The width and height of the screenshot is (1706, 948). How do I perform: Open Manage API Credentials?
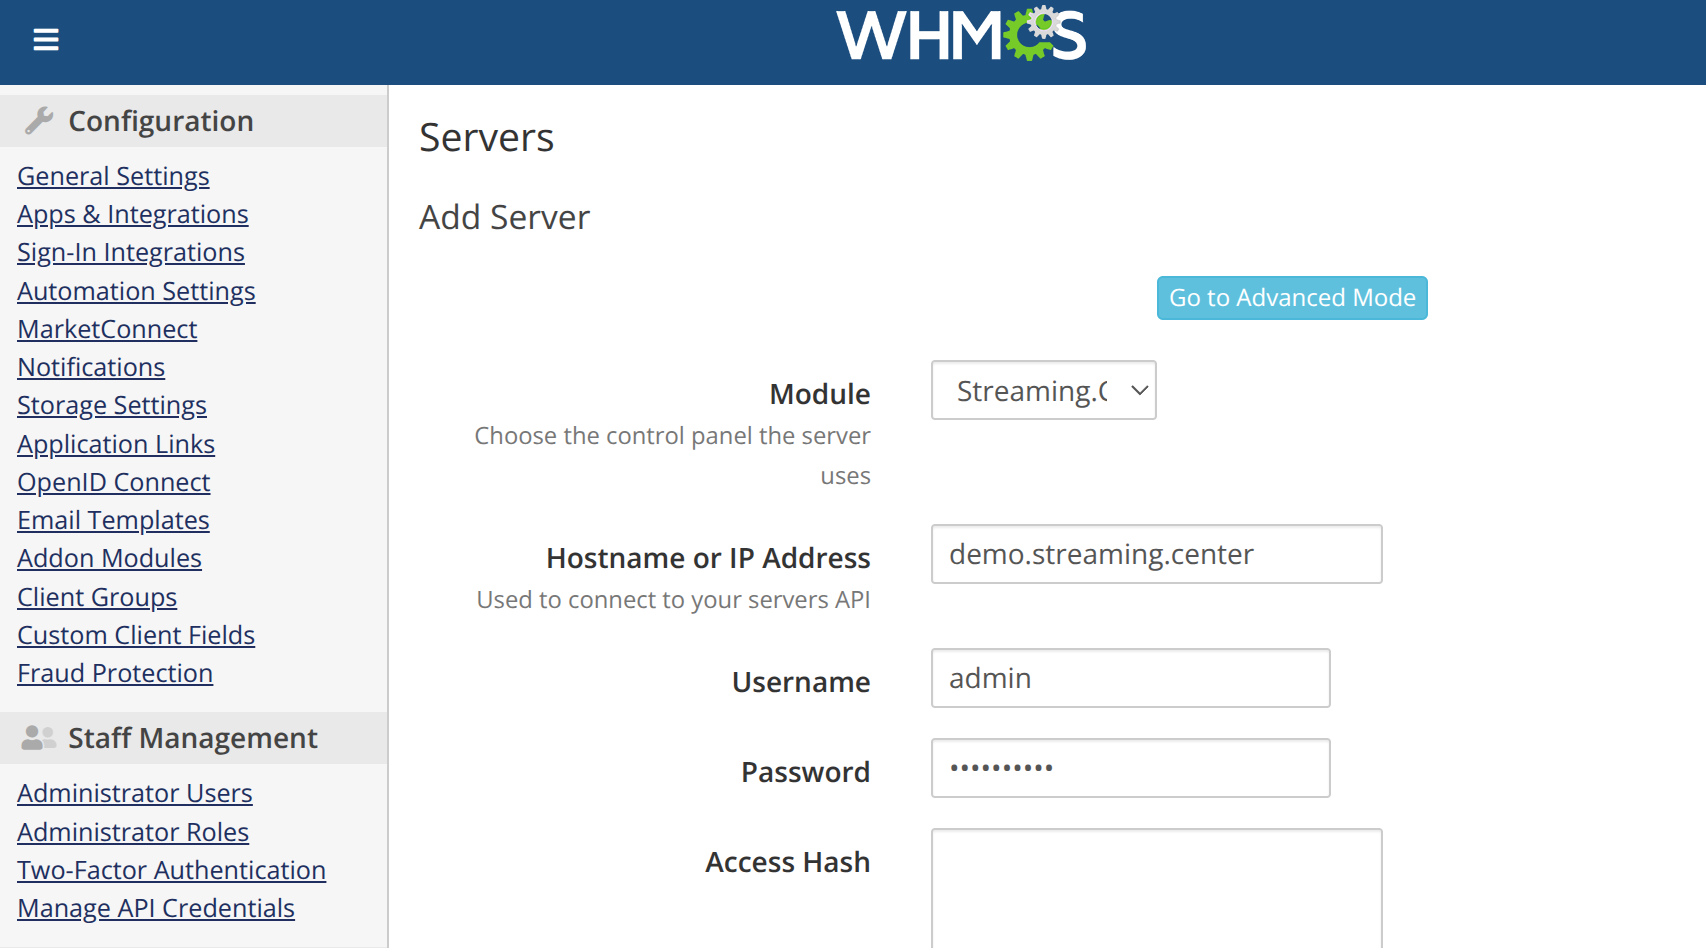click(156, 908)
